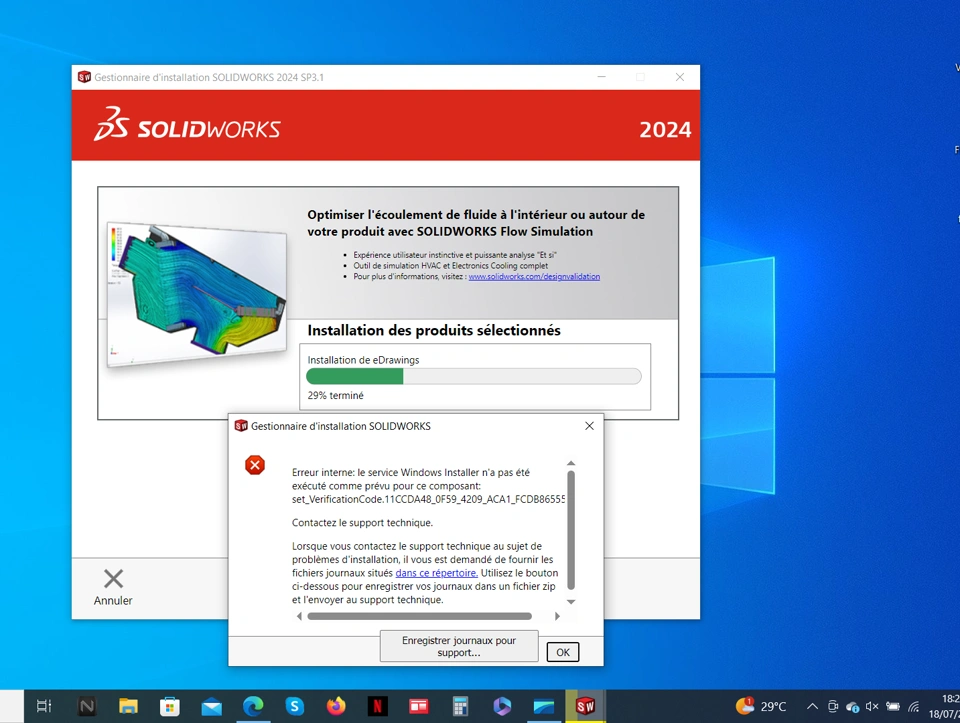This screenshot has width=960, height=723.
Task: Click the 'Contactez le support technique.' text
Action: point(362,523)
